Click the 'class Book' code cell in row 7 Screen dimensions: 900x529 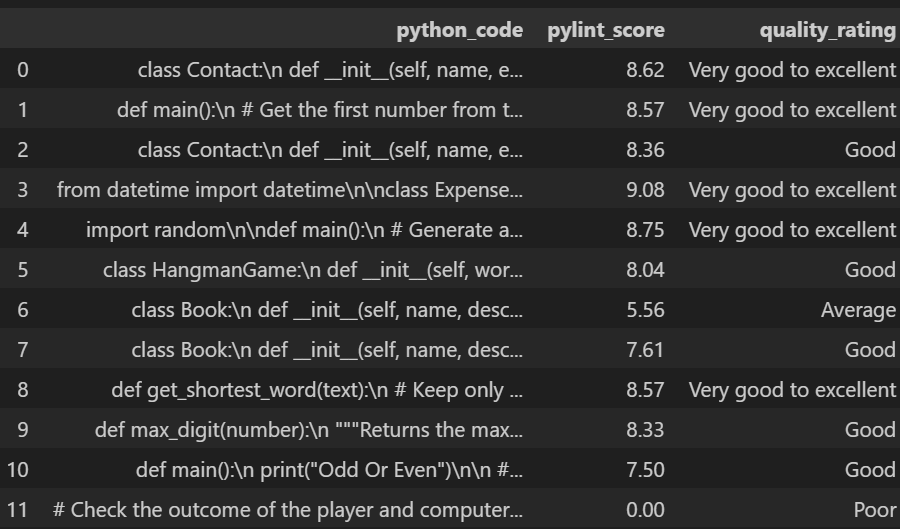(327, 350)
